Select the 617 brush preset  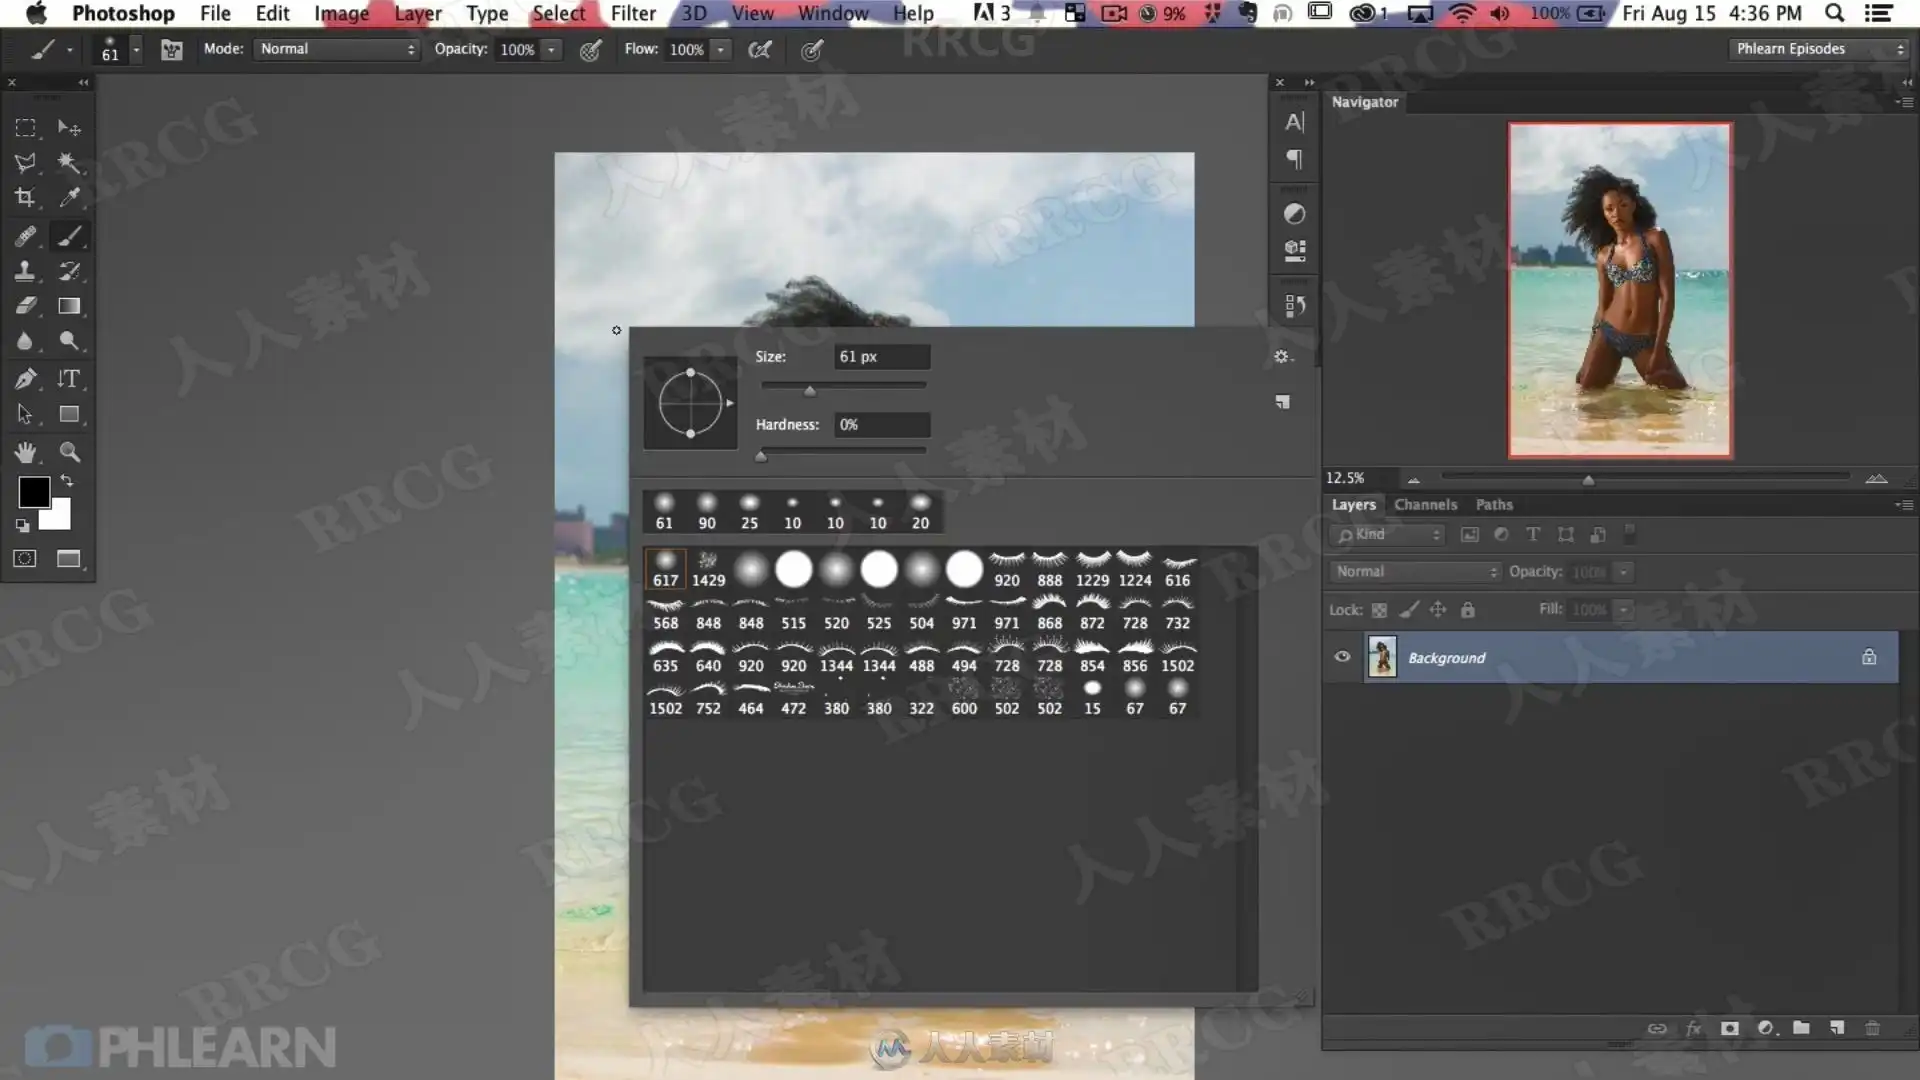(665, 568)
